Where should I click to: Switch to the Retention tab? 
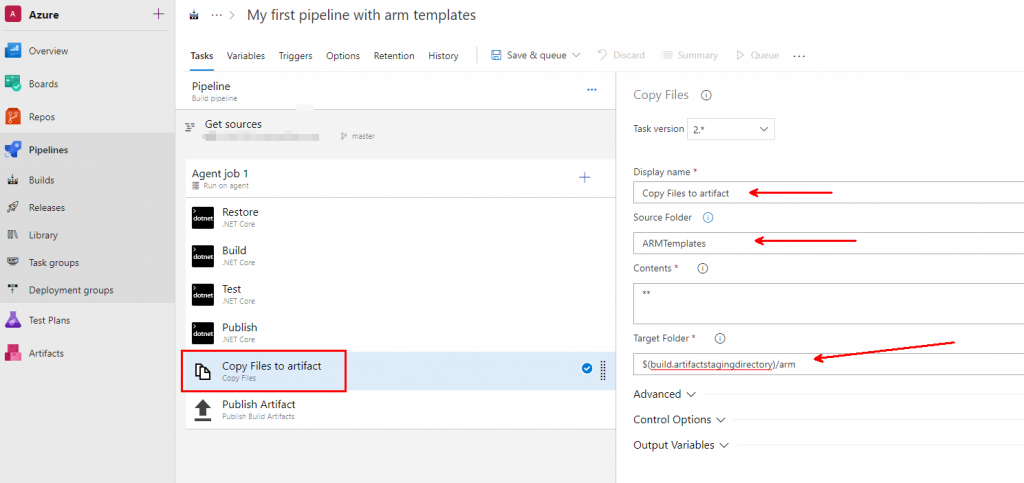tap(394, 55)
